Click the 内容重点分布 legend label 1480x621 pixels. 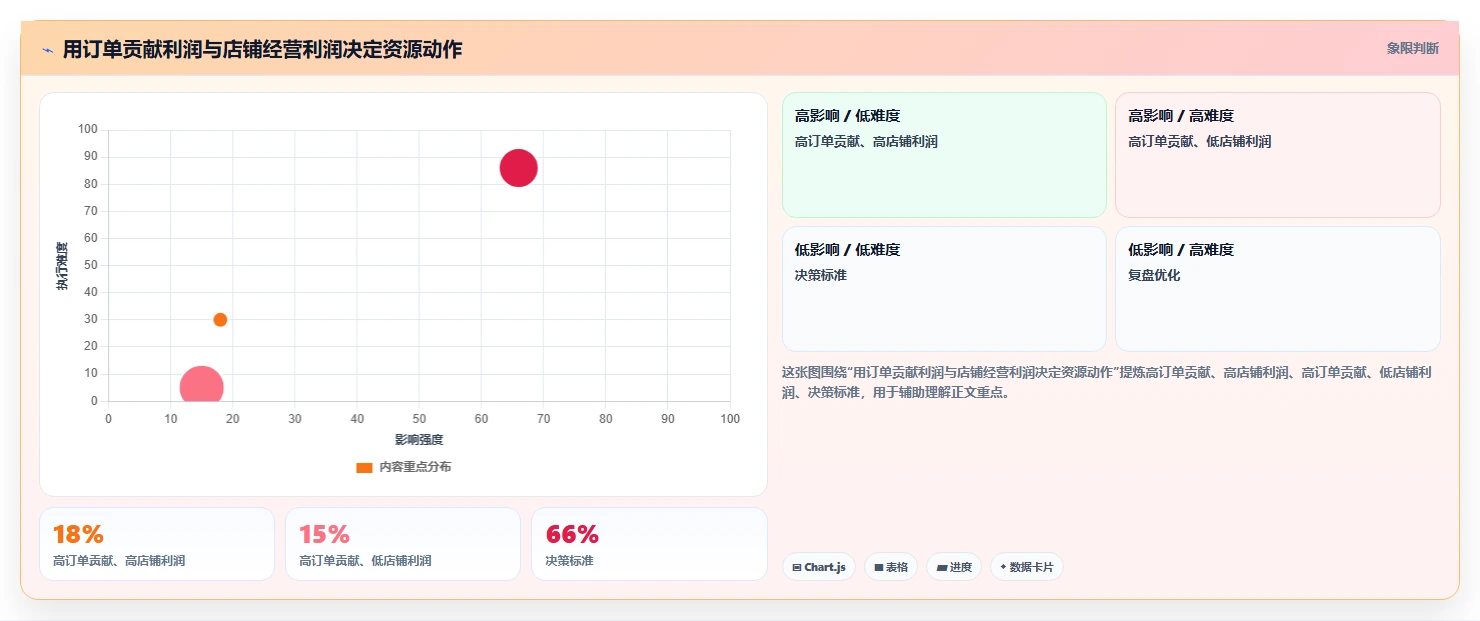(415, 467)
